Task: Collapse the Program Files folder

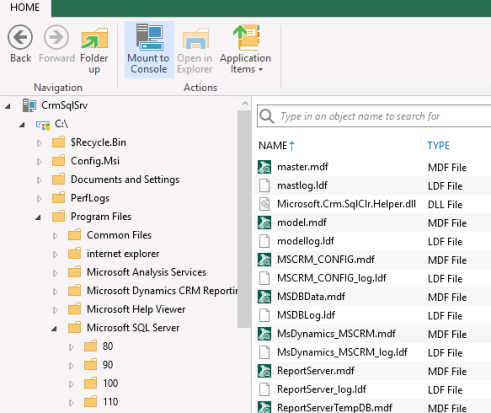Action: coord(38,217)
